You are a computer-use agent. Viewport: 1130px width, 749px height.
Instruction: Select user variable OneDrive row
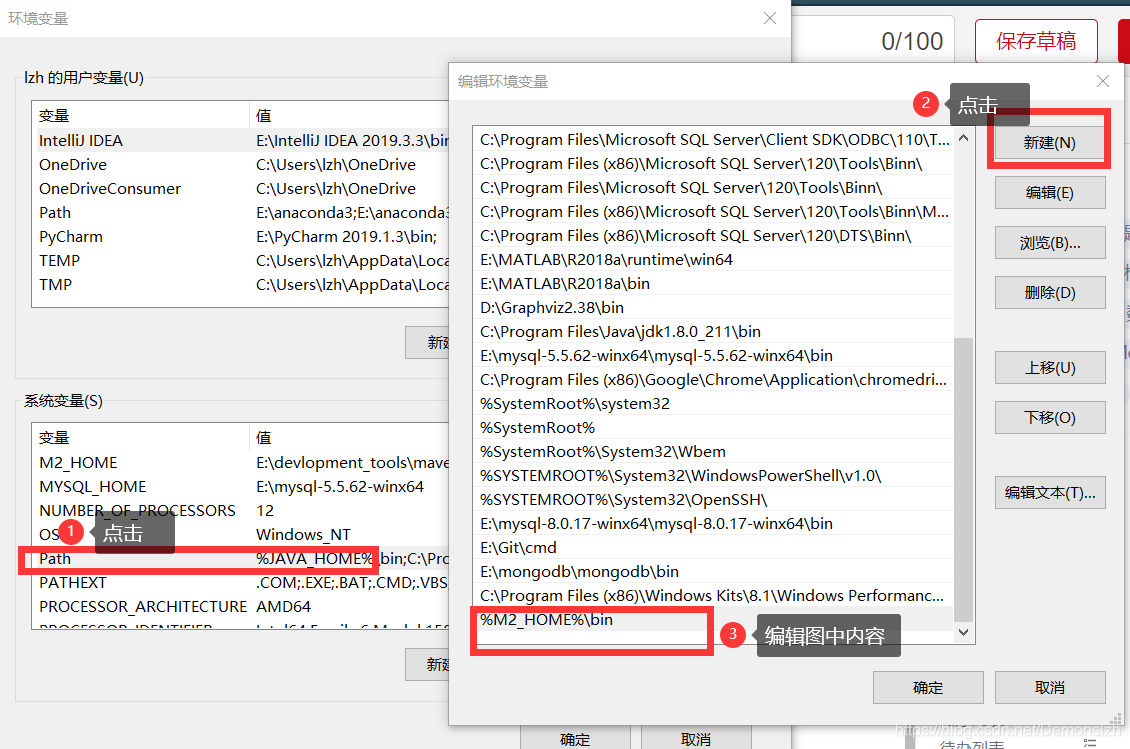coord(241,164)
